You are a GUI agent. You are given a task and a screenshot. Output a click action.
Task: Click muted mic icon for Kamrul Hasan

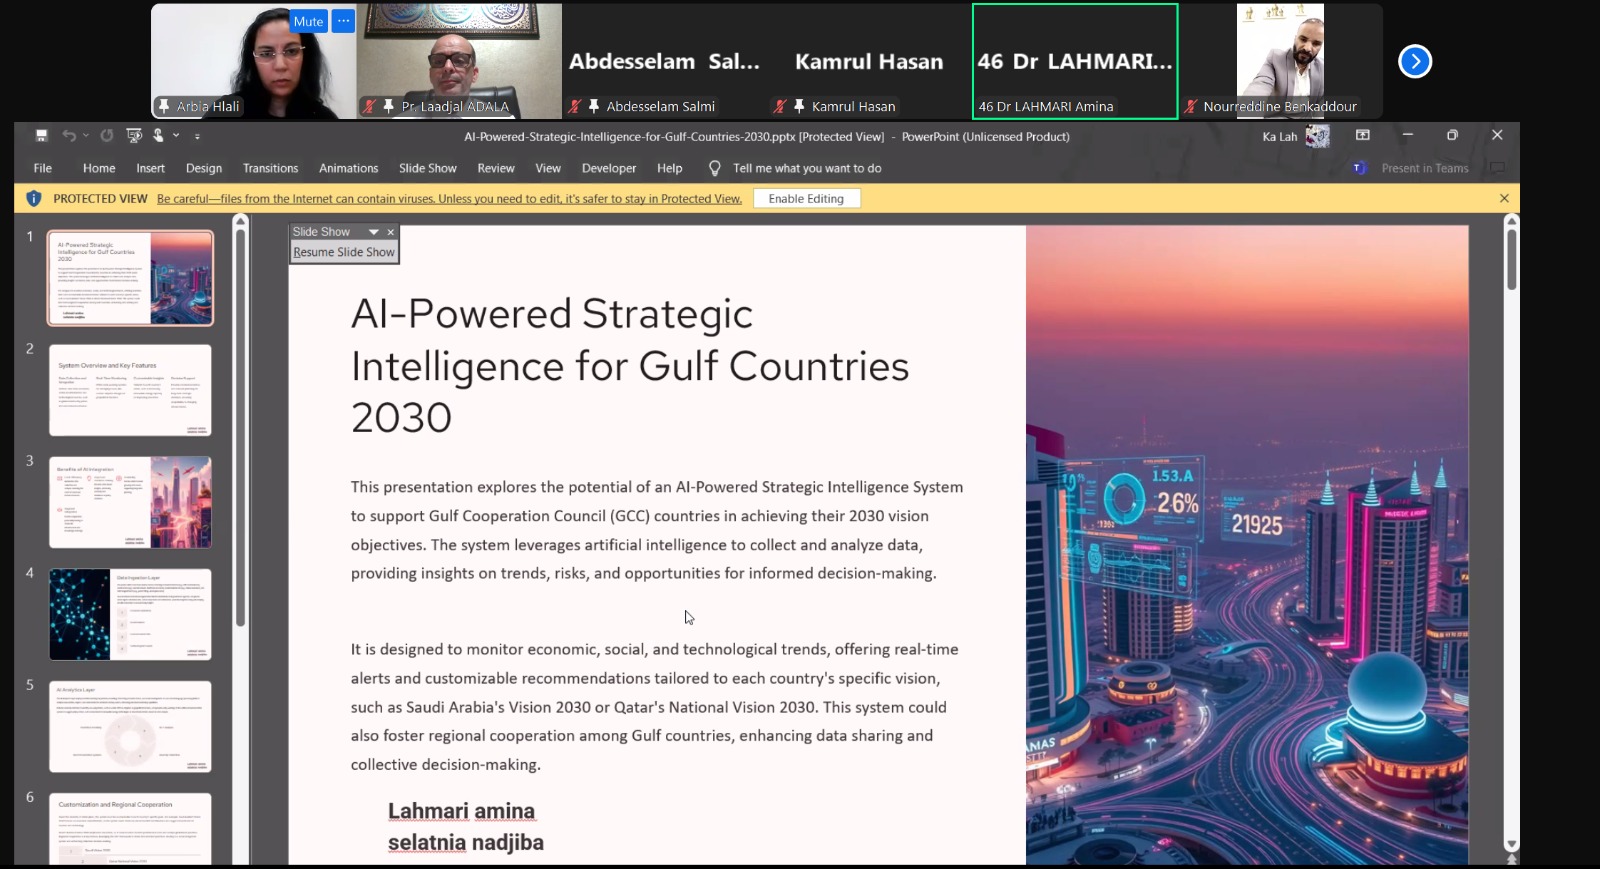point(779,106)
